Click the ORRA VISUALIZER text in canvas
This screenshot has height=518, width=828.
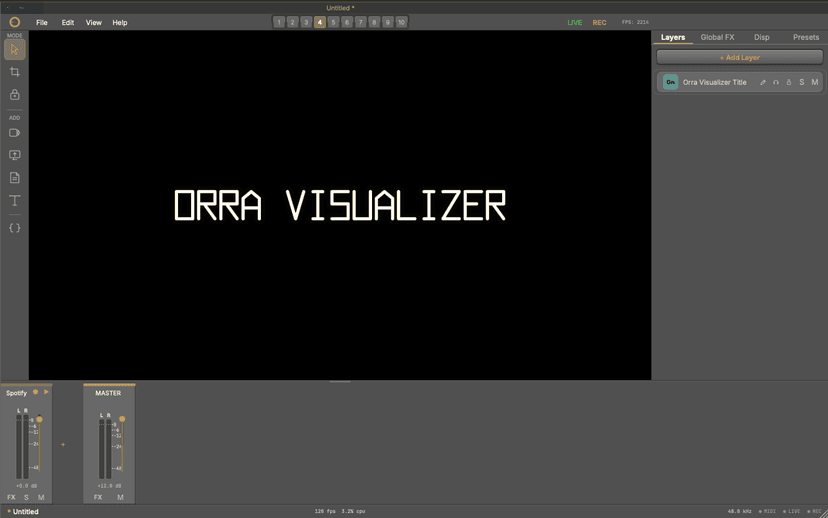point(340,205)
